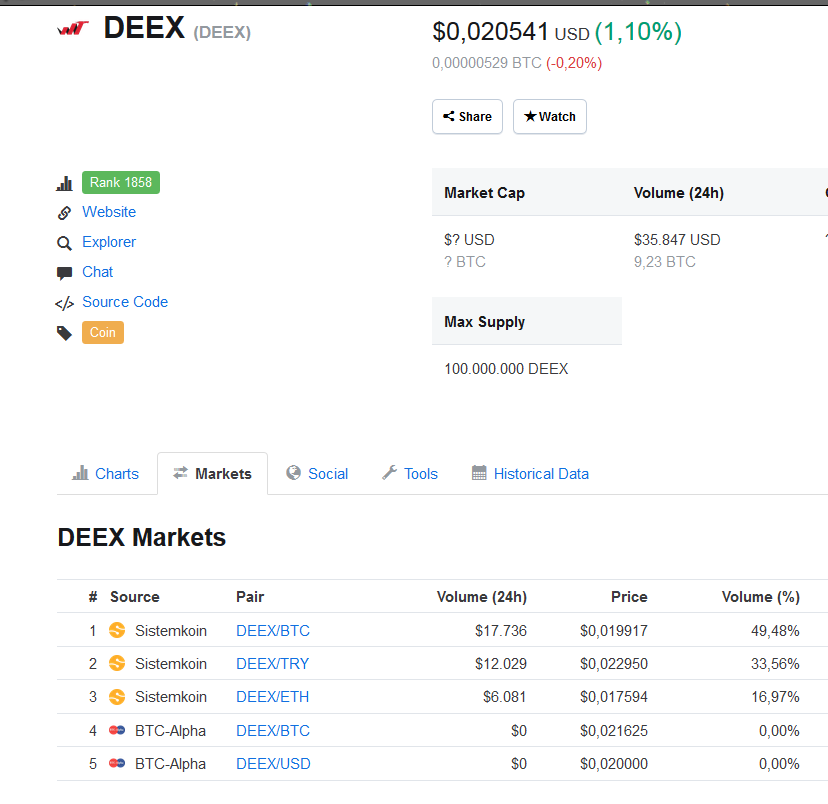Click the Market Cap header

coord(484,193)
